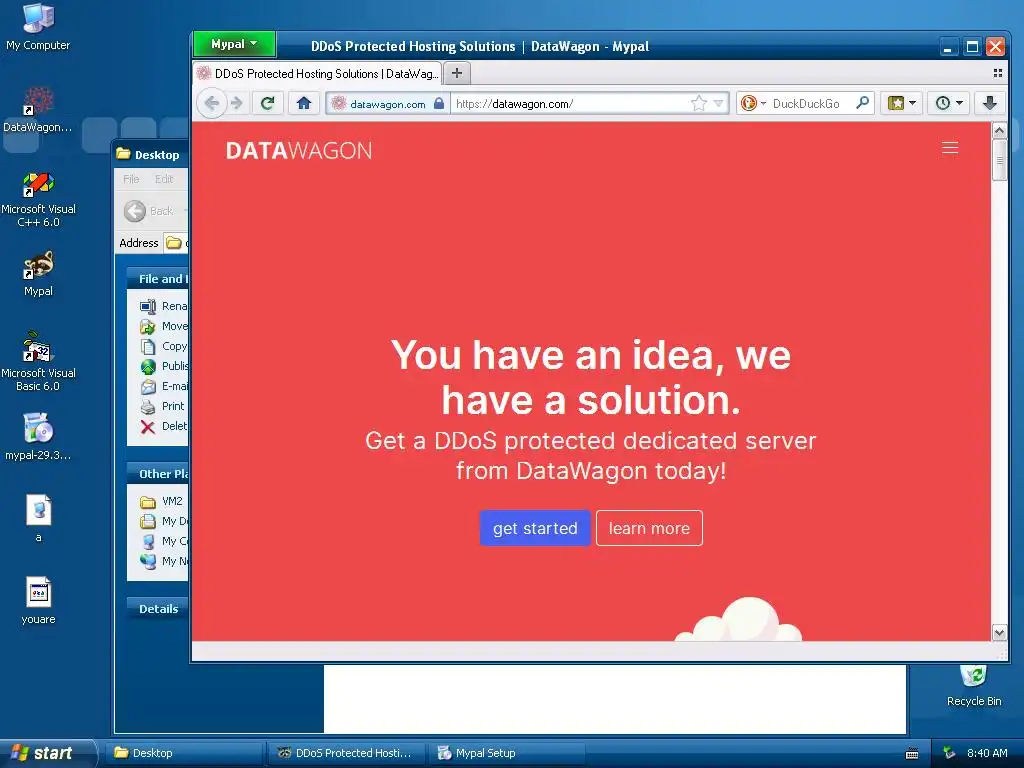Viewport: 1024px width, 768px height.
Task: Click the DATAWAGON logo
Action: (298, 151)
